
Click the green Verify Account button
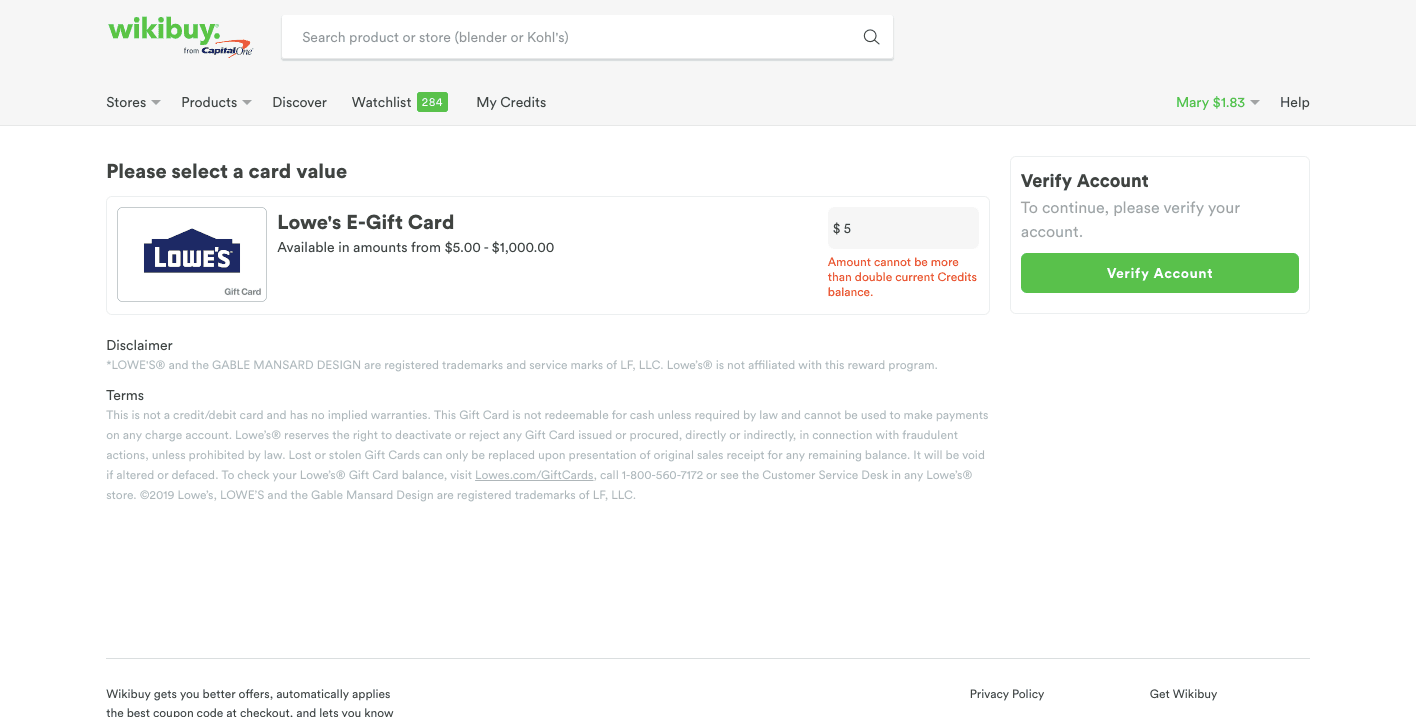pyautogui.click(x=1159, y=273)
